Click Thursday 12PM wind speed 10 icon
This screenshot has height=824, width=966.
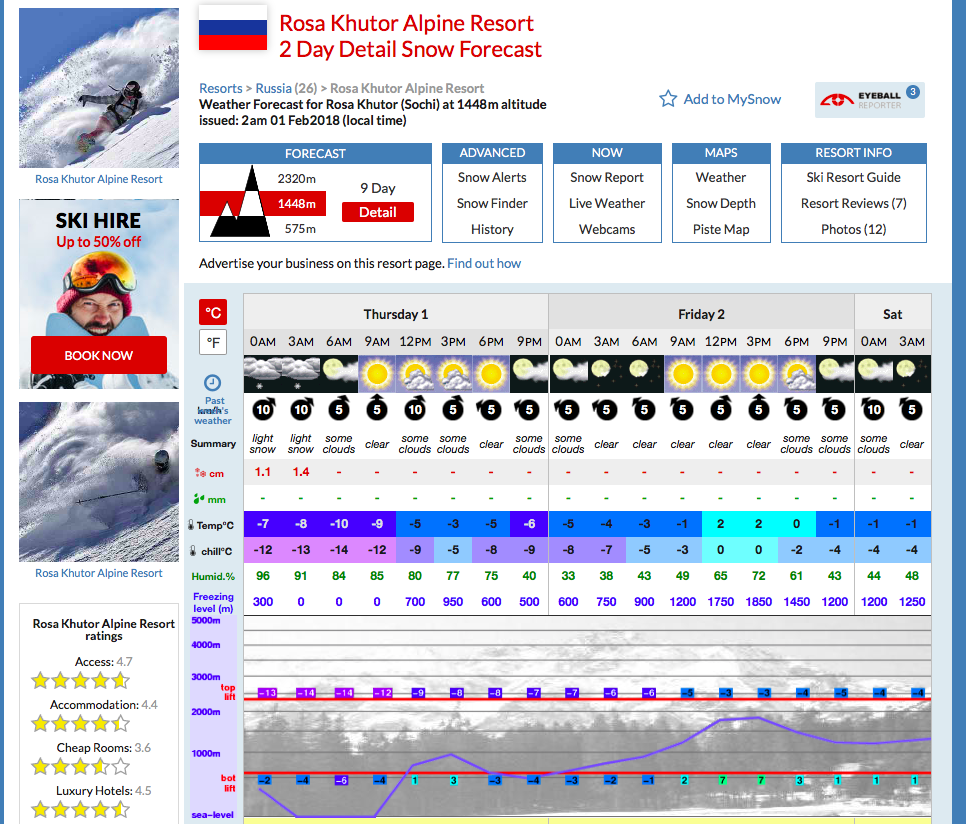click(415, 409)
